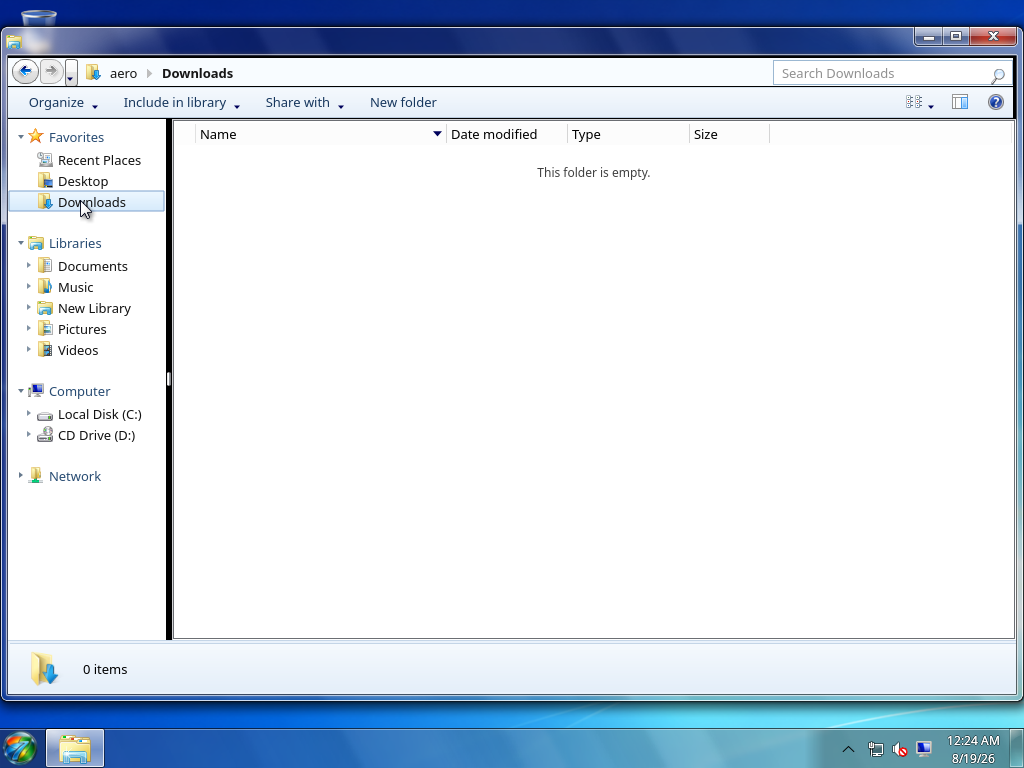Sort by the Type column header
The width and height of the screenshot is (1024, 768).
[x=628, y=134]
